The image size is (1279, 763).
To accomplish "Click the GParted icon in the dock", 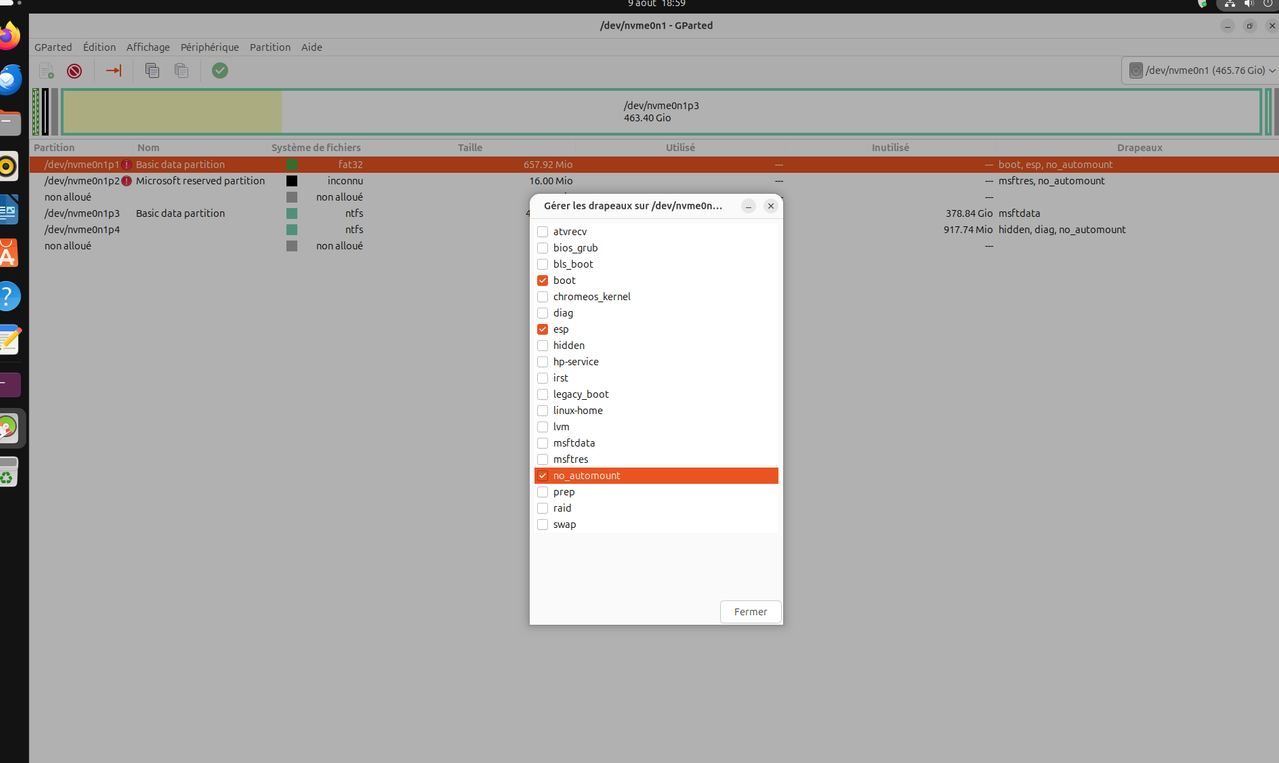I will 8,428.
